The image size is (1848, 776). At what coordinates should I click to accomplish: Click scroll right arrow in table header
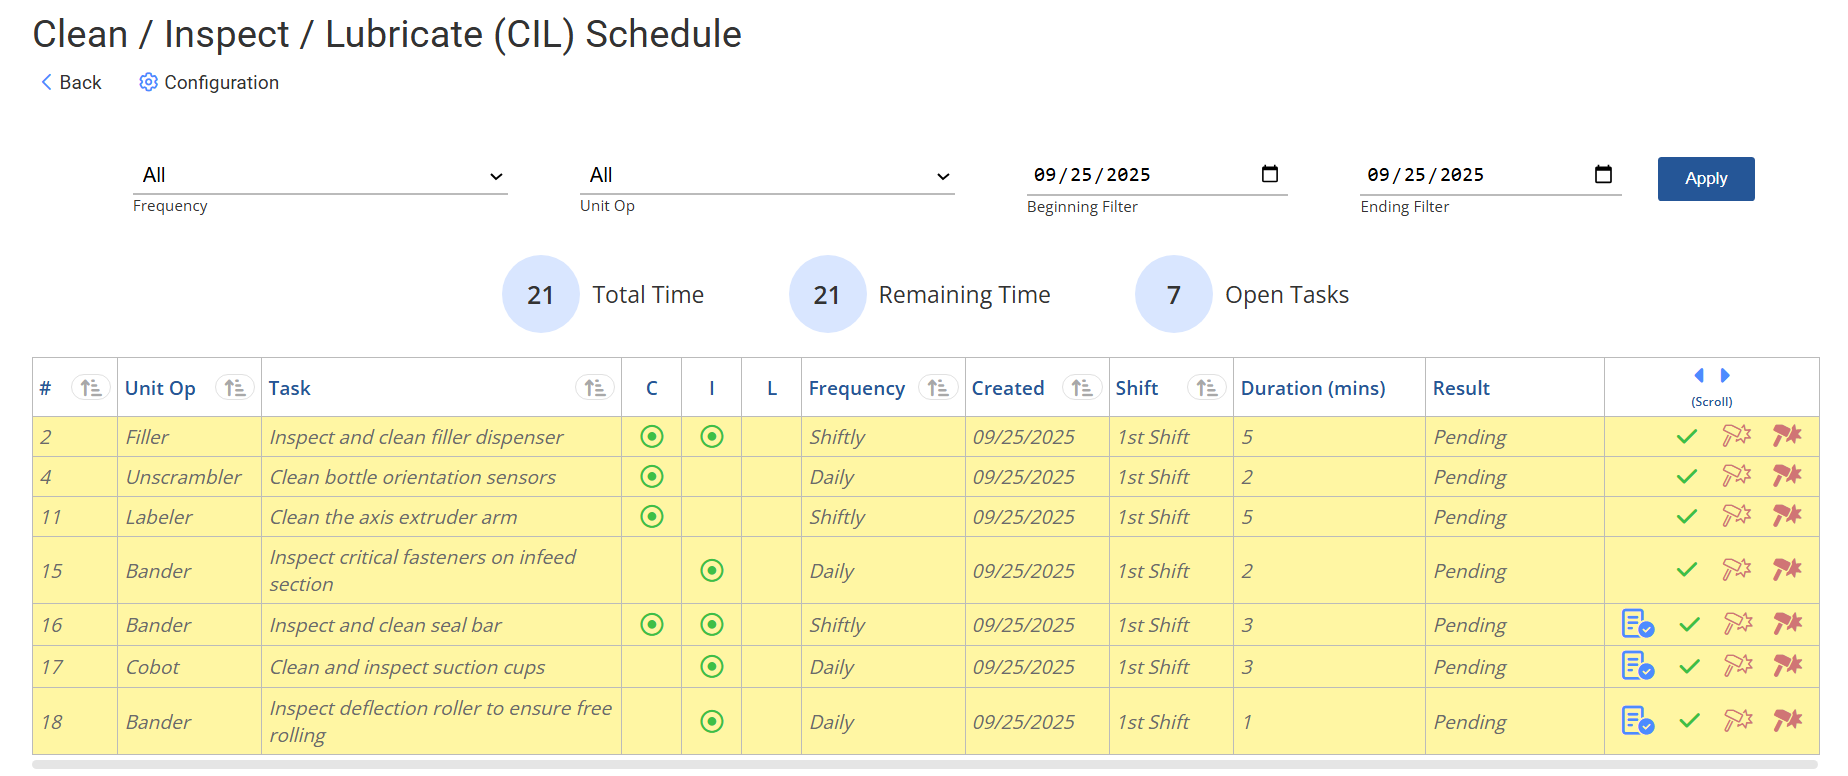pos(1725,376)
